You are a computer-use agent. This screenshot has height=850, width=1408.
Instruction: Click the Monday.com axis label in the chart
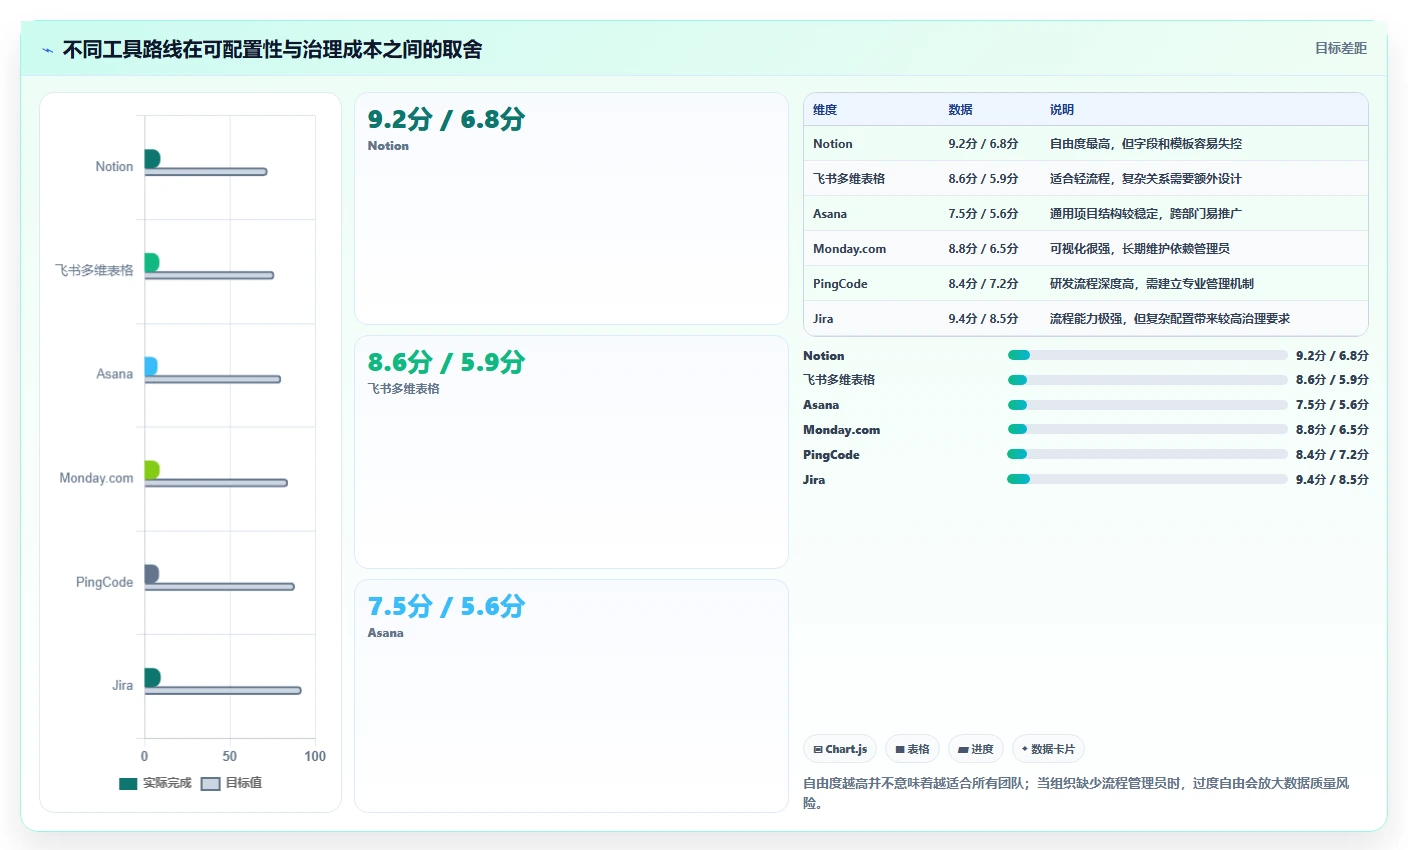tap(96, 478)
